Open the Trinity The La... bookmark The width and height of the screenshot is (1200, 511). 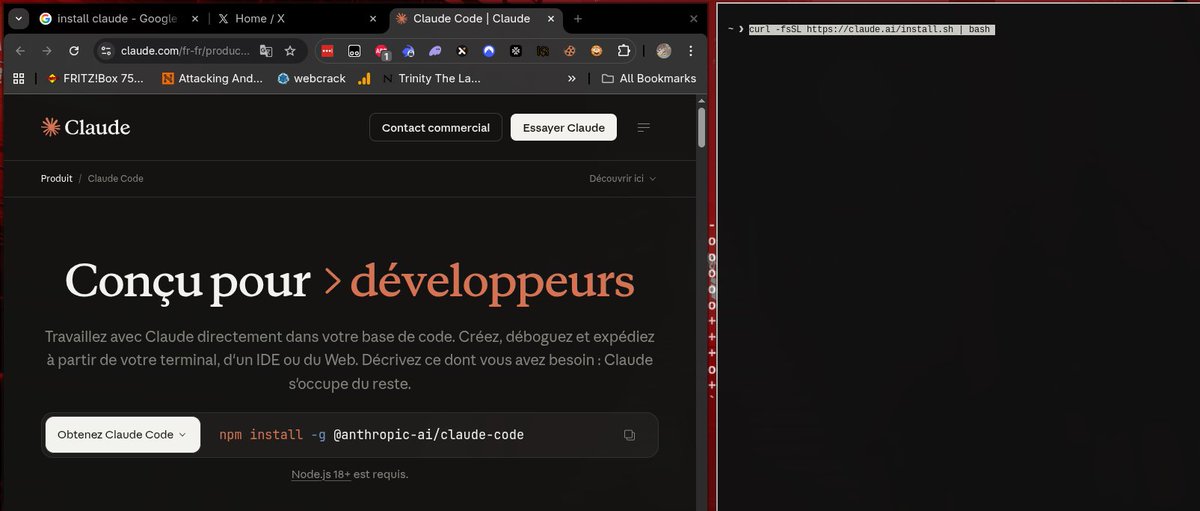[432, 78]
